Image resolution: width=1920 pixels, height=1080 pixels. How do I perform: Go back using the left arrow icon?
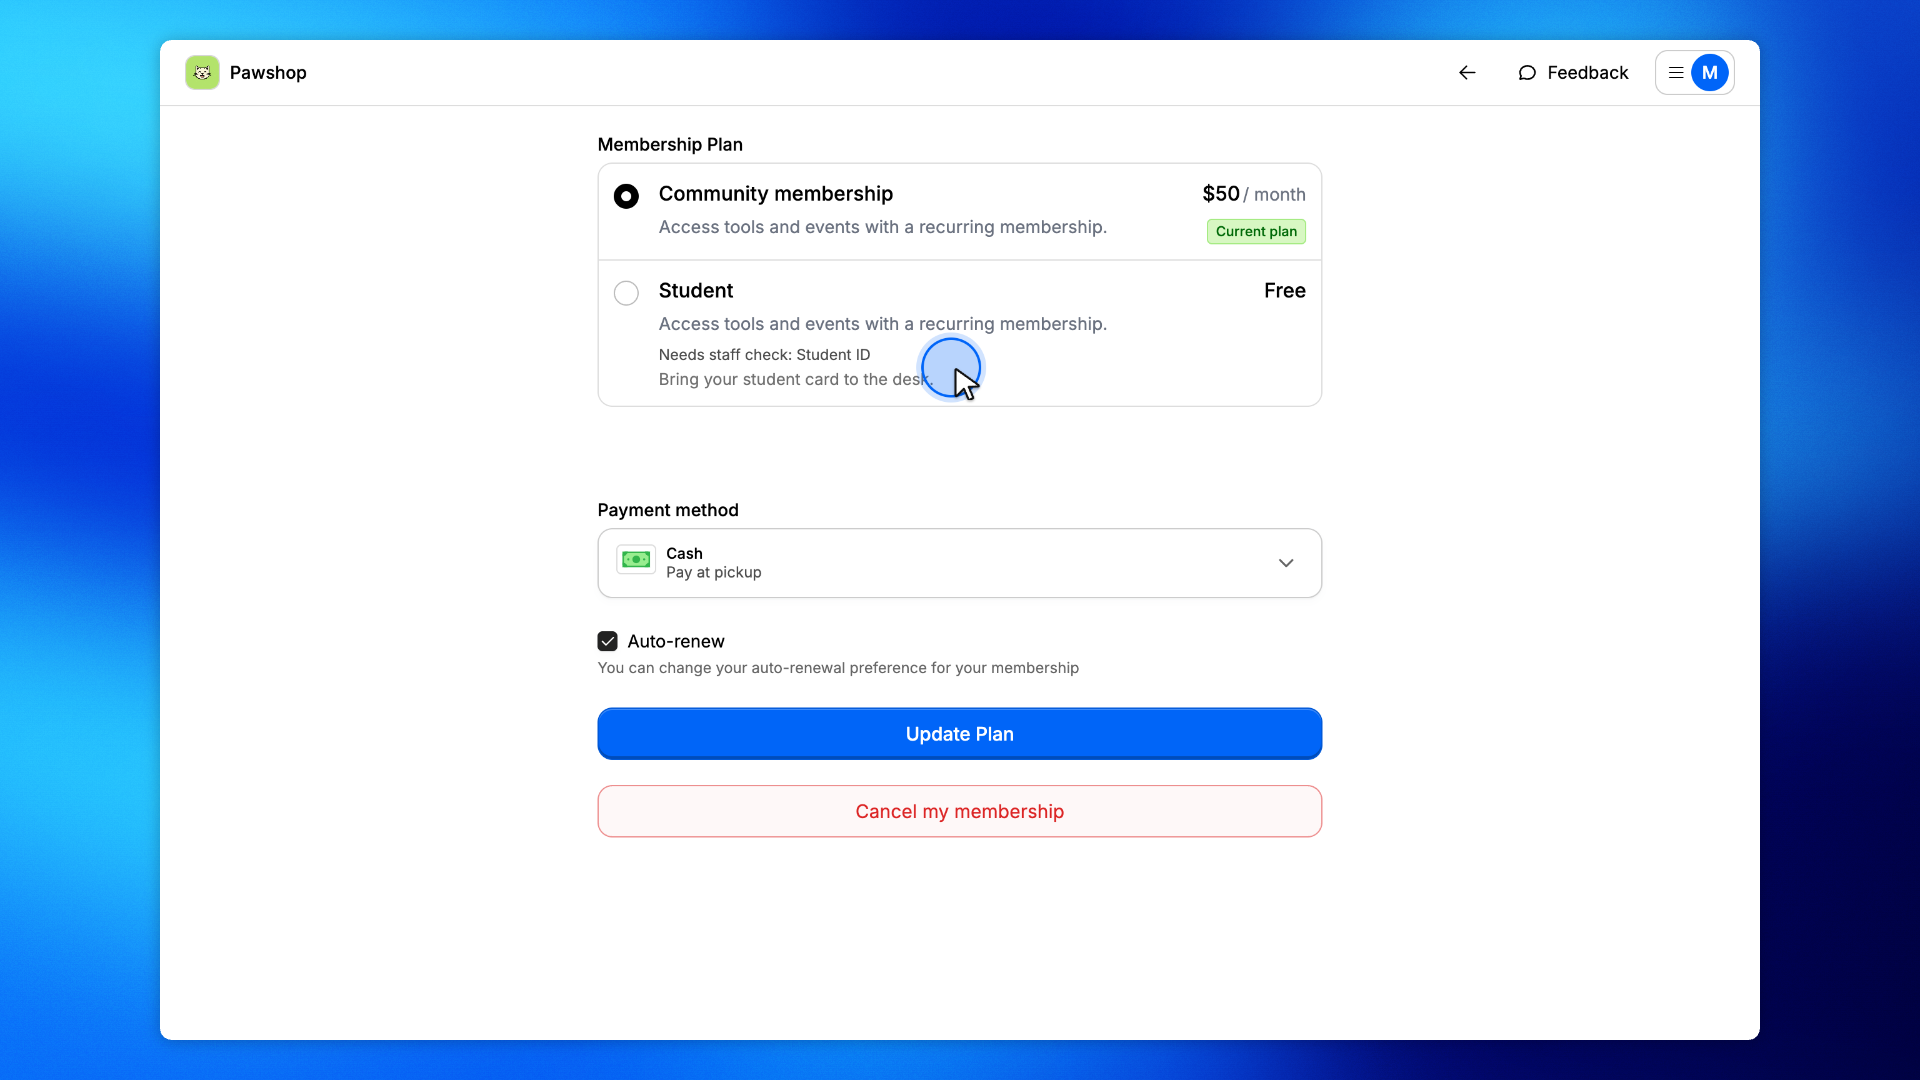pos(1467,72)
